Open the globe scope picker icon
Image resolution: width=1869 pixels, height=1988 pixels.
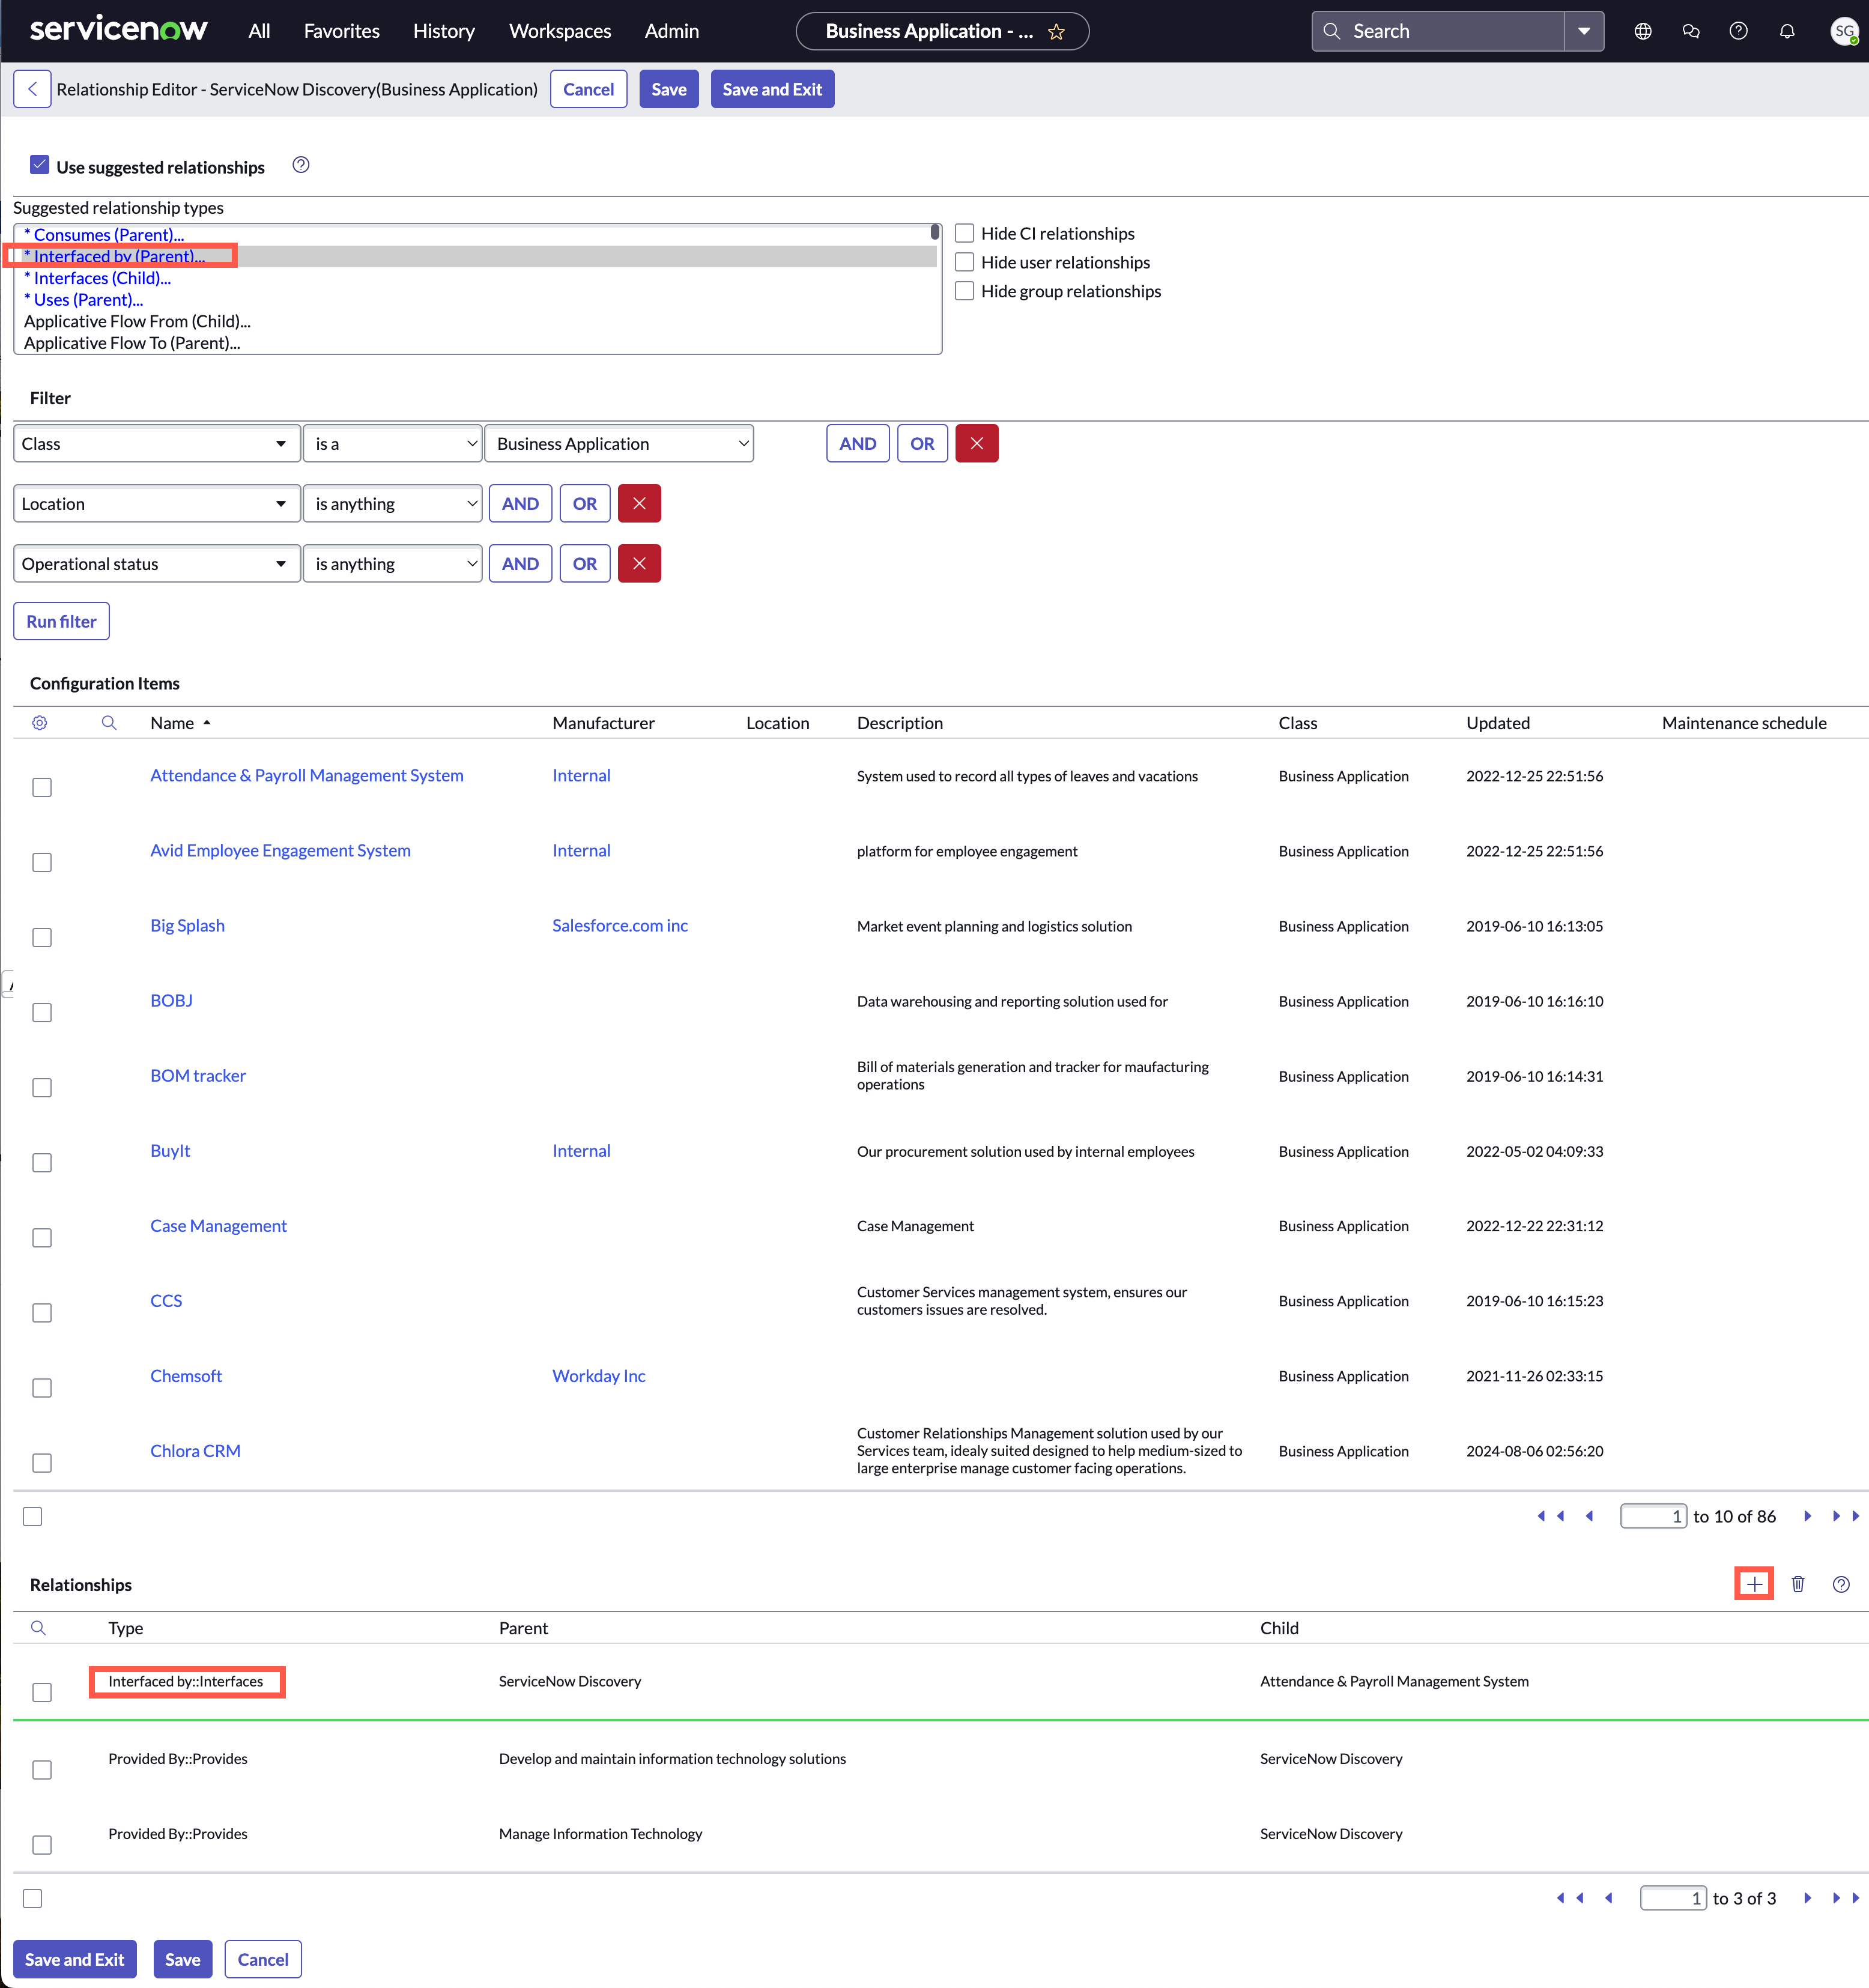[1643, 31]
